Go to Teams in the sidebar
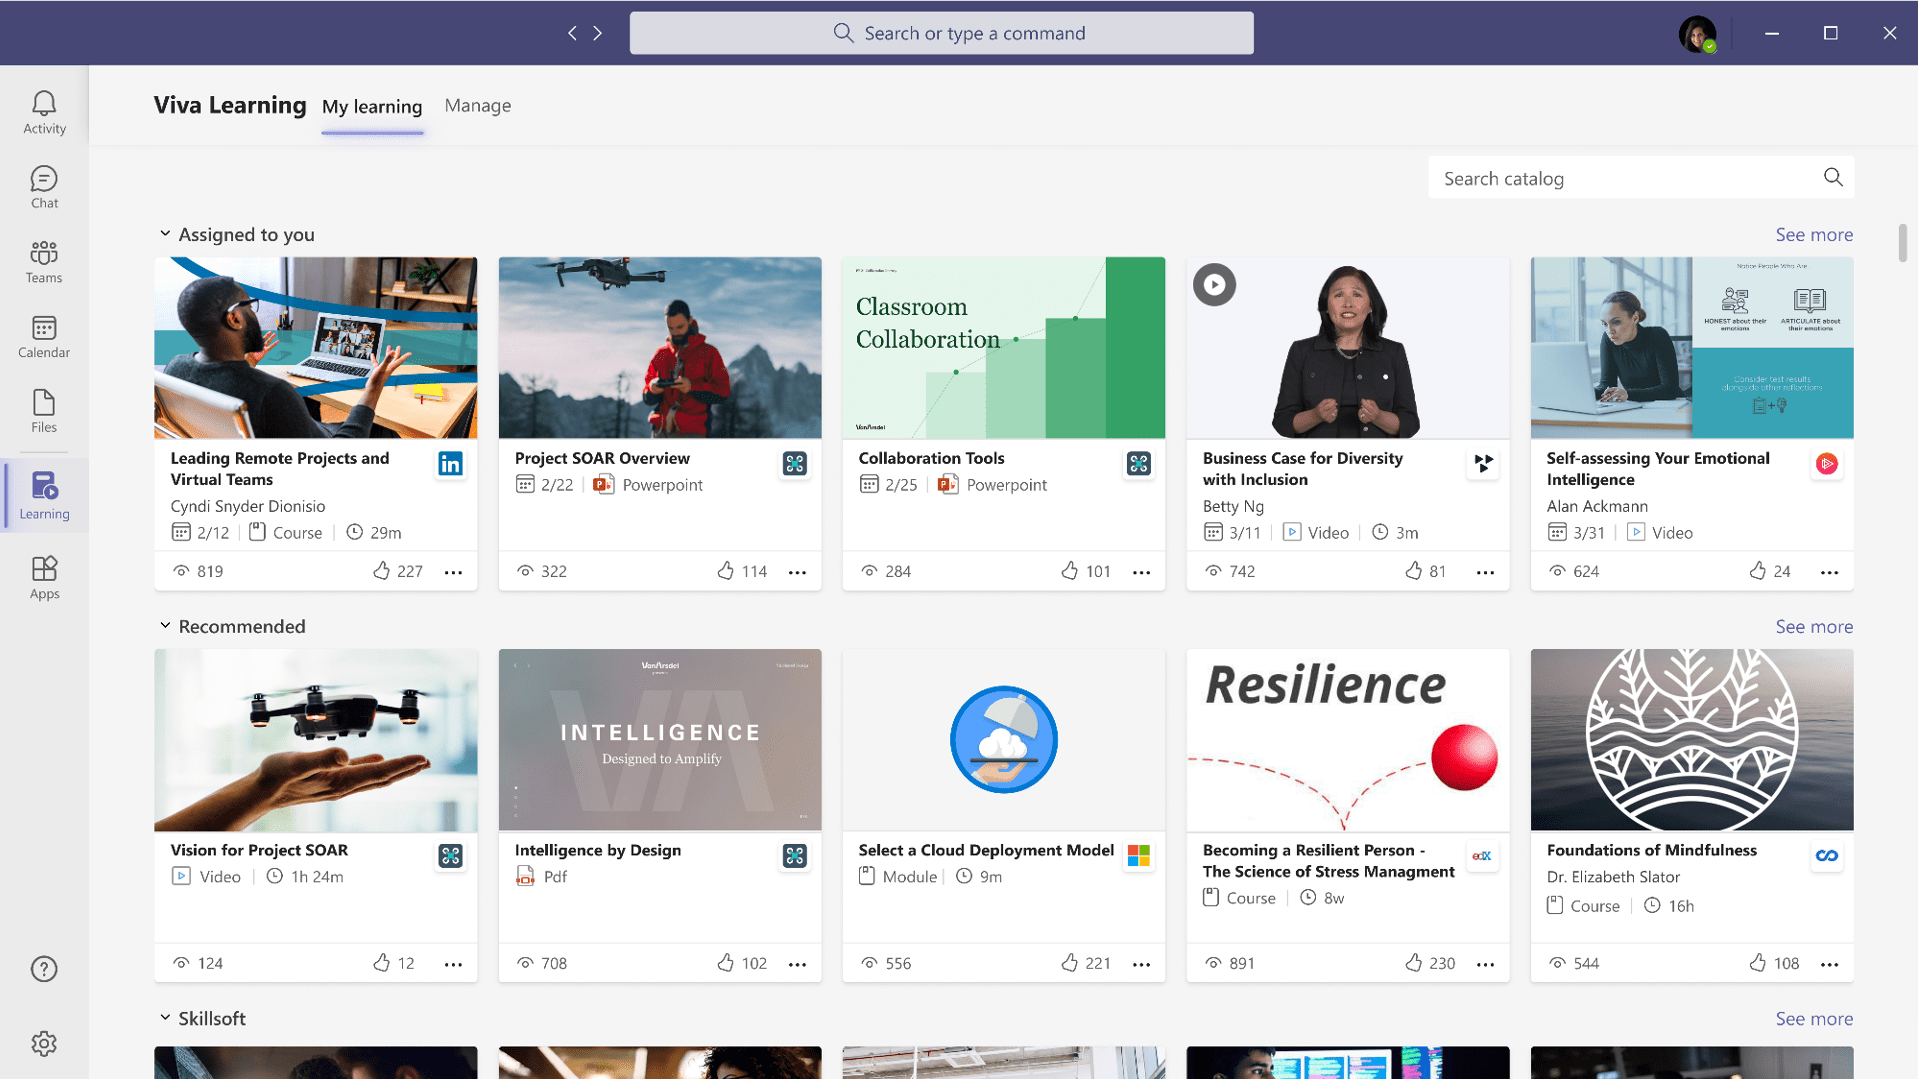Viewport: 1918px width, 1079px height. 44,262
